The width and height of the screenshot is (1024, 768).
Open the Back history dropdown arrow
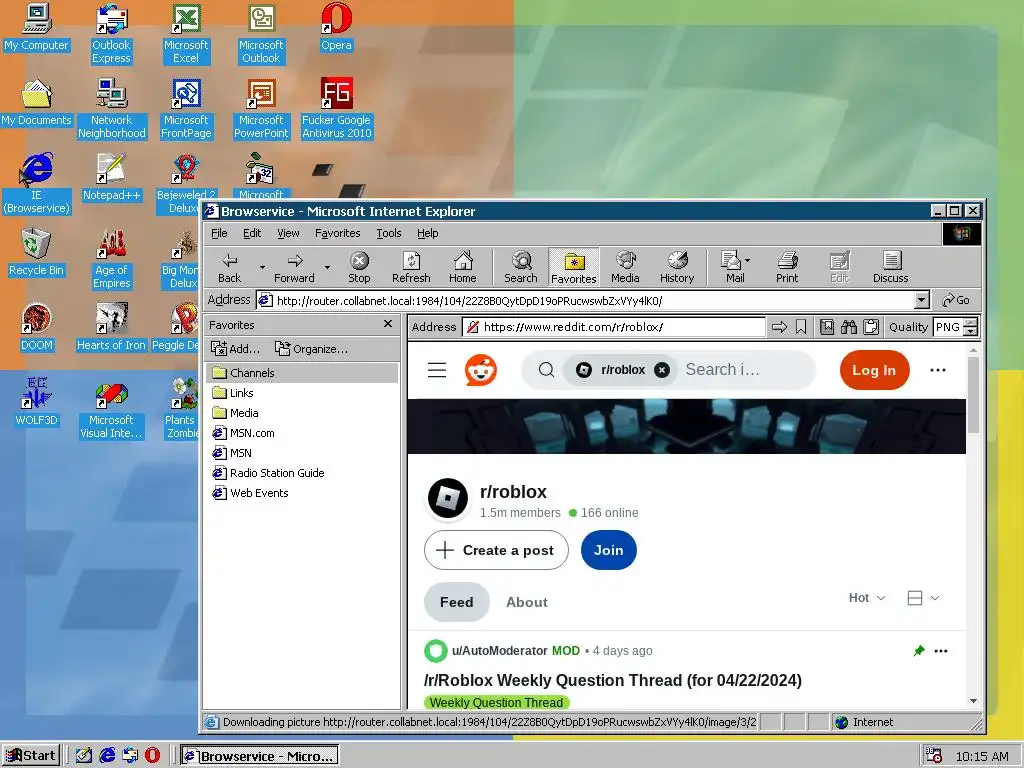click(263, 267)
